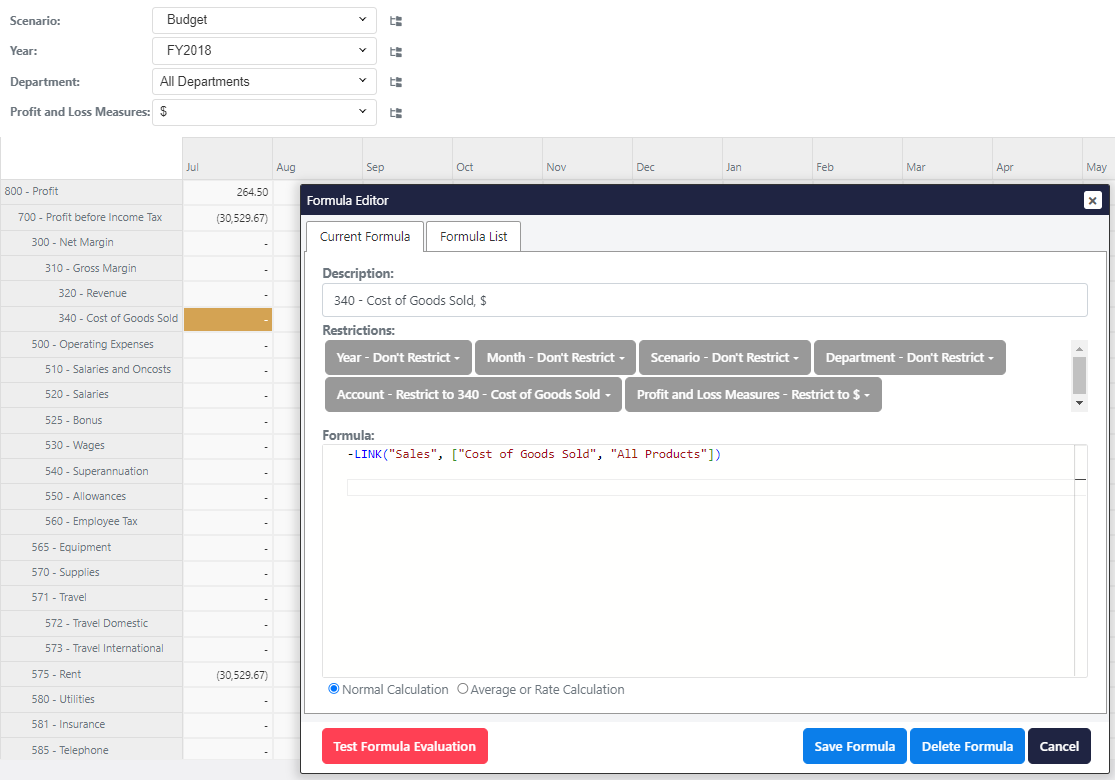Open the Year FY2018 dropdown
The image size is (1115, 780).
click(x=264, y=51)
